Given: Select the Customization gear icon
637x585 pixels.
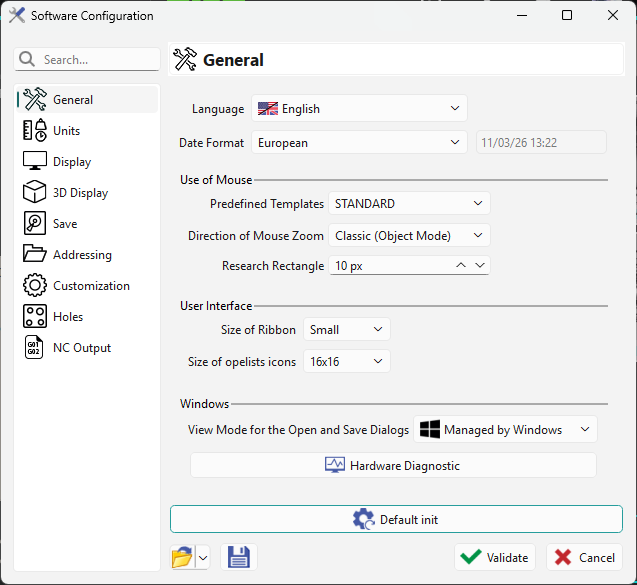Looking at the screenshot, I should (x=35, y=285).
